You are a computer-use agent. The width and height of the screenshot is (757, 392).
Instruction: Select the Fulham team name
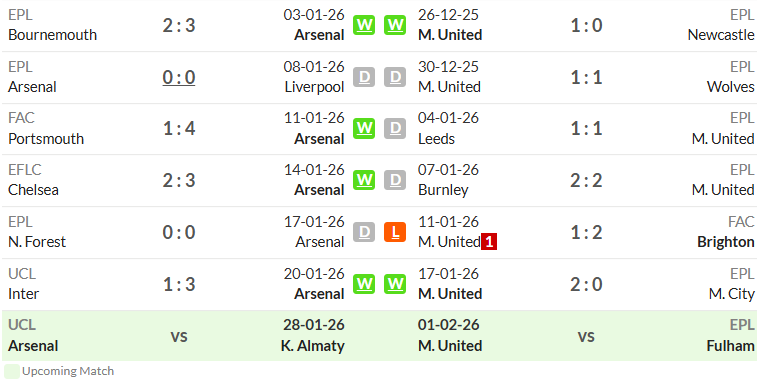(730, 346)
